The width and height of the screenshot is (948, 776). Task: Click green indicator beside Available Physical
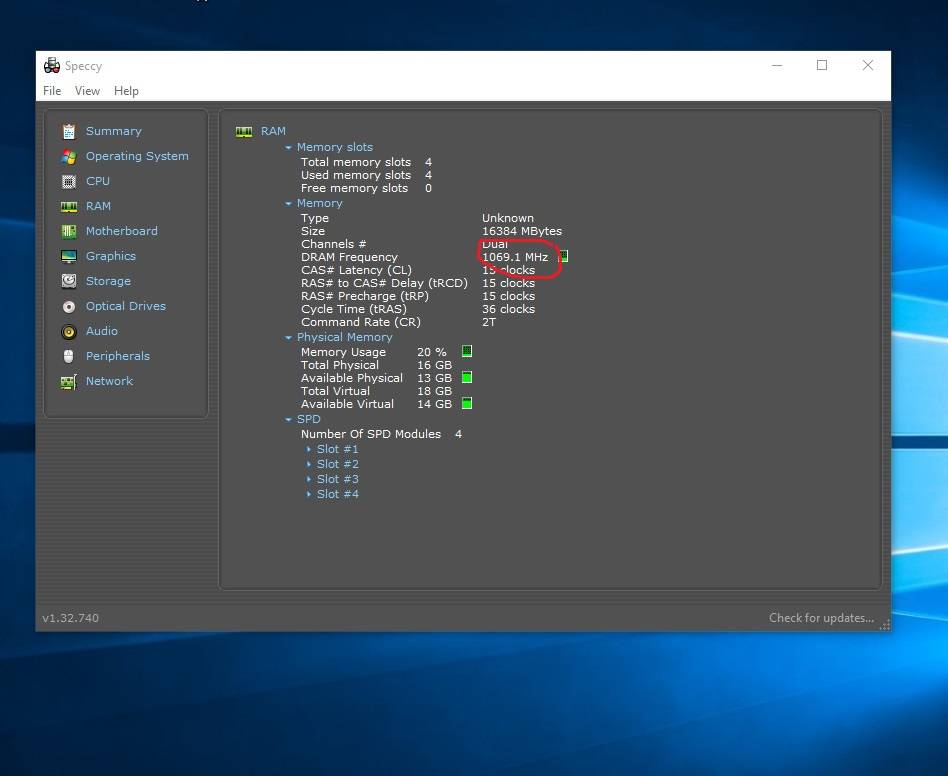(467, 377)
